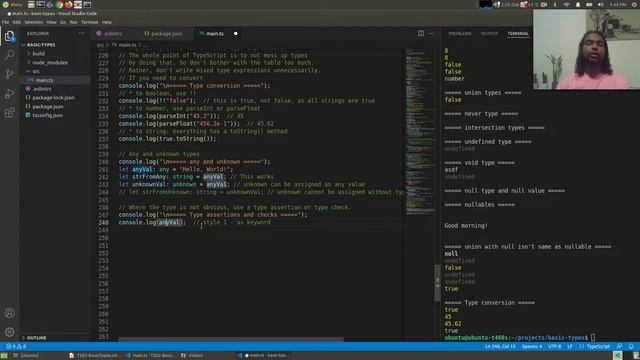This screenshot has width=640, height=360.
Task: Open package-lock.json in file tree
Action: (x=55, y=98)
